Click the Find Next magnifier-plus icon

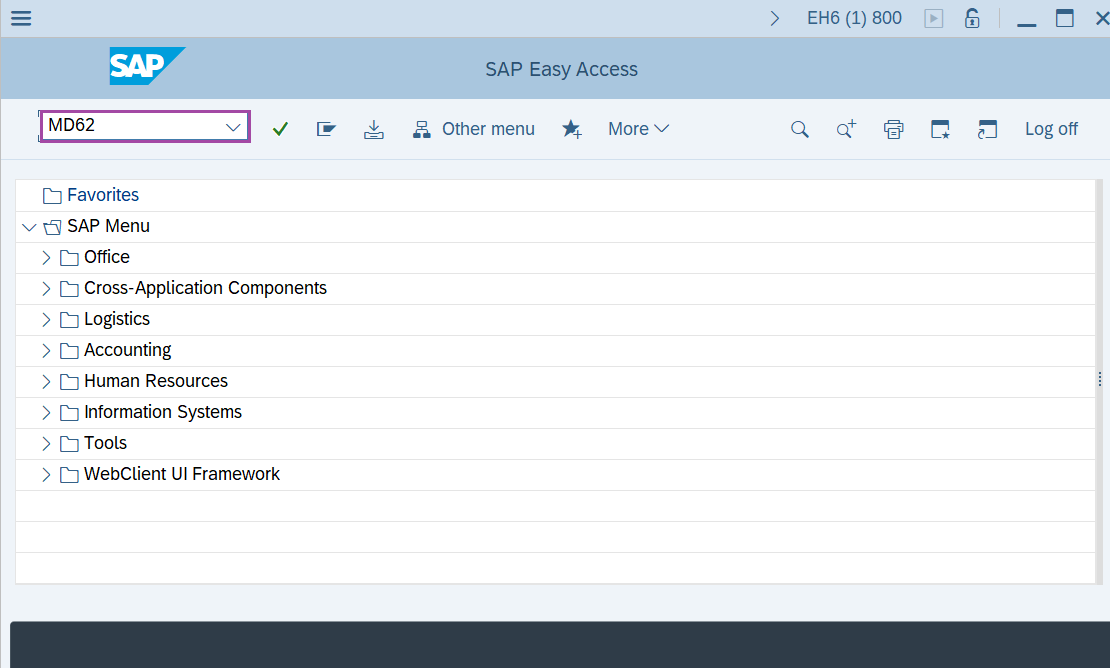click(846, 129)
